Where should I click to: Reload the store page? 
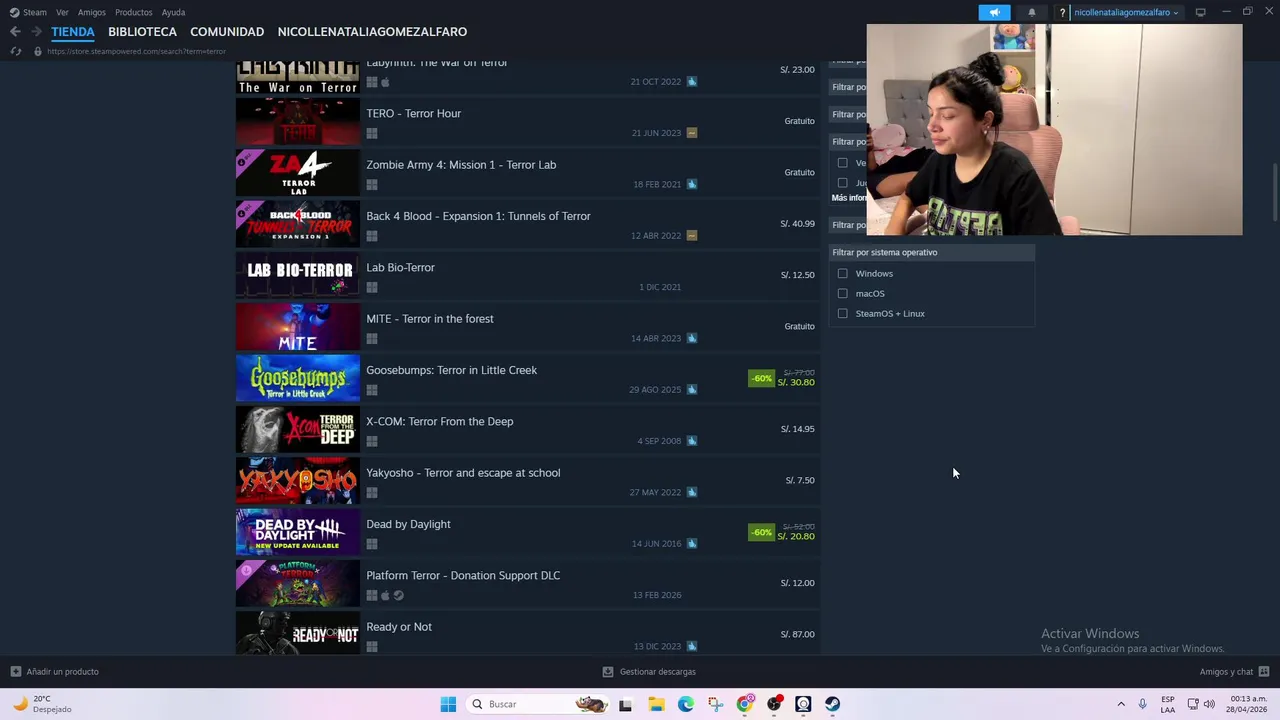15,51
